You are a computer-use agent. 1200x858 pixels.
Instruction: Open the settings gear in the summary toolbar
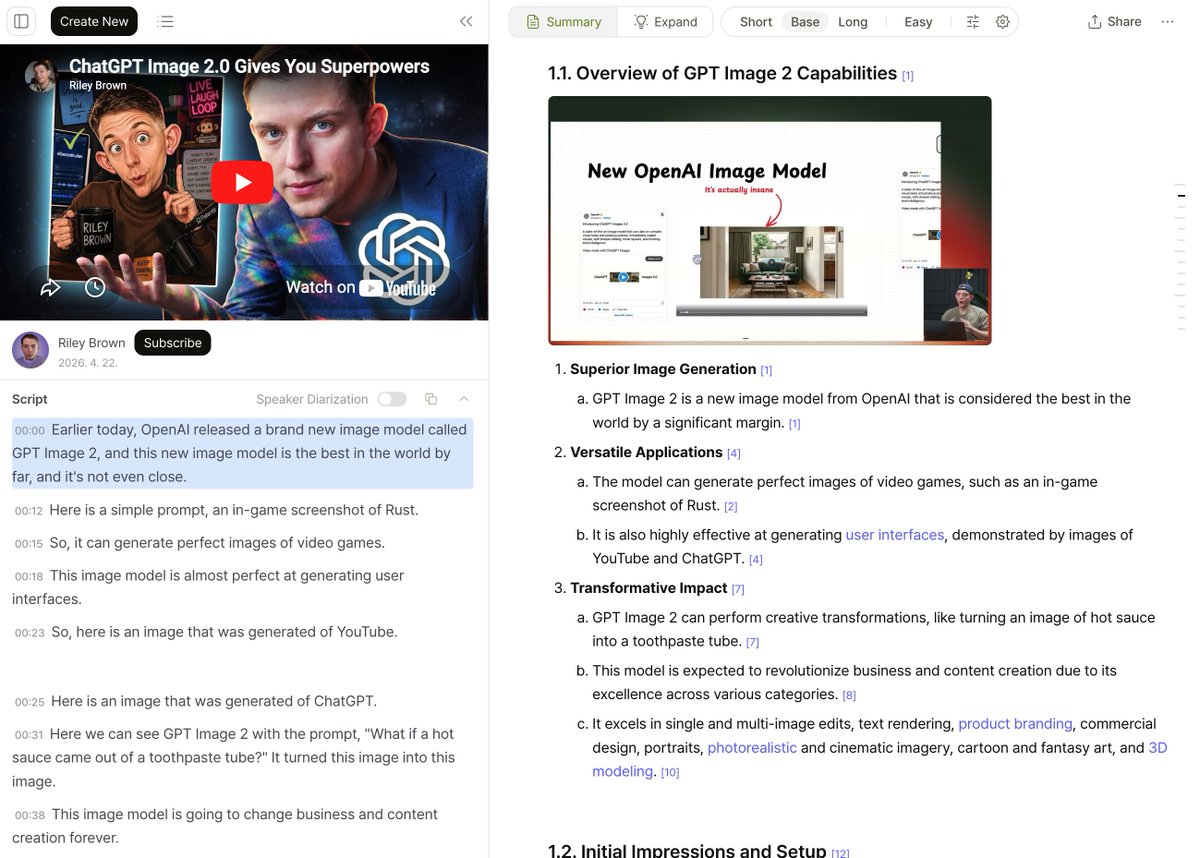[1003, 22]
